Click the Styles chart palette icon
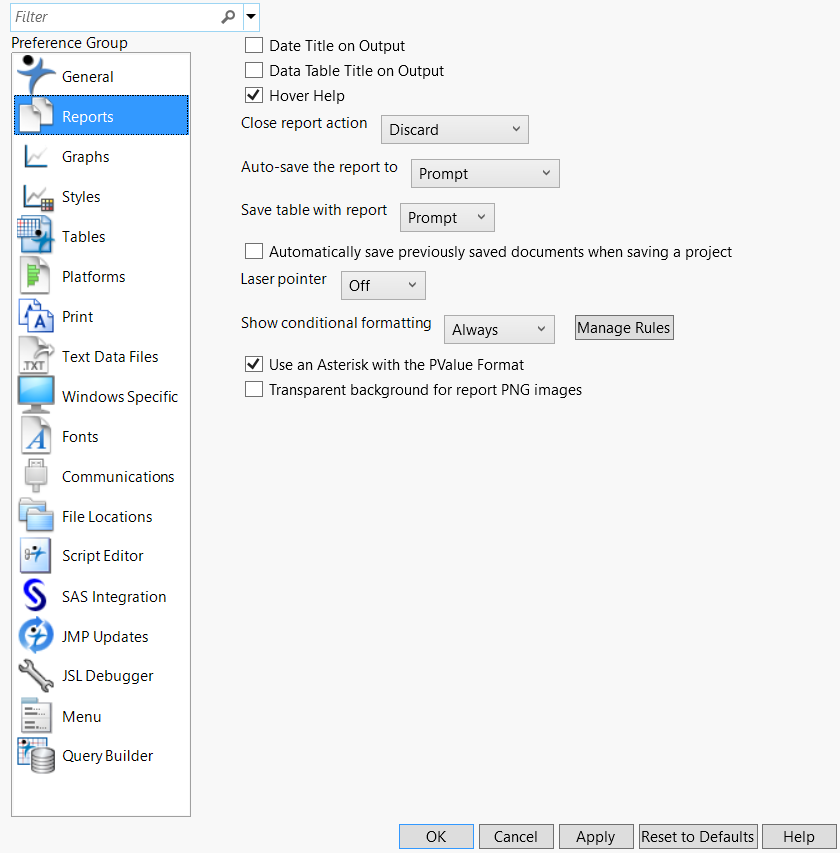The width and height of the screenshot is (840, 853). [37, 197]
